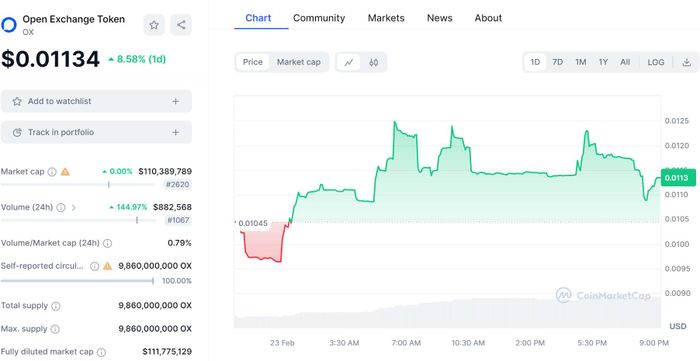Expand Volume (24h) chevron arrow
This screenshot has height=361, width=700.
pyautogui.click(x=74, y=207)
